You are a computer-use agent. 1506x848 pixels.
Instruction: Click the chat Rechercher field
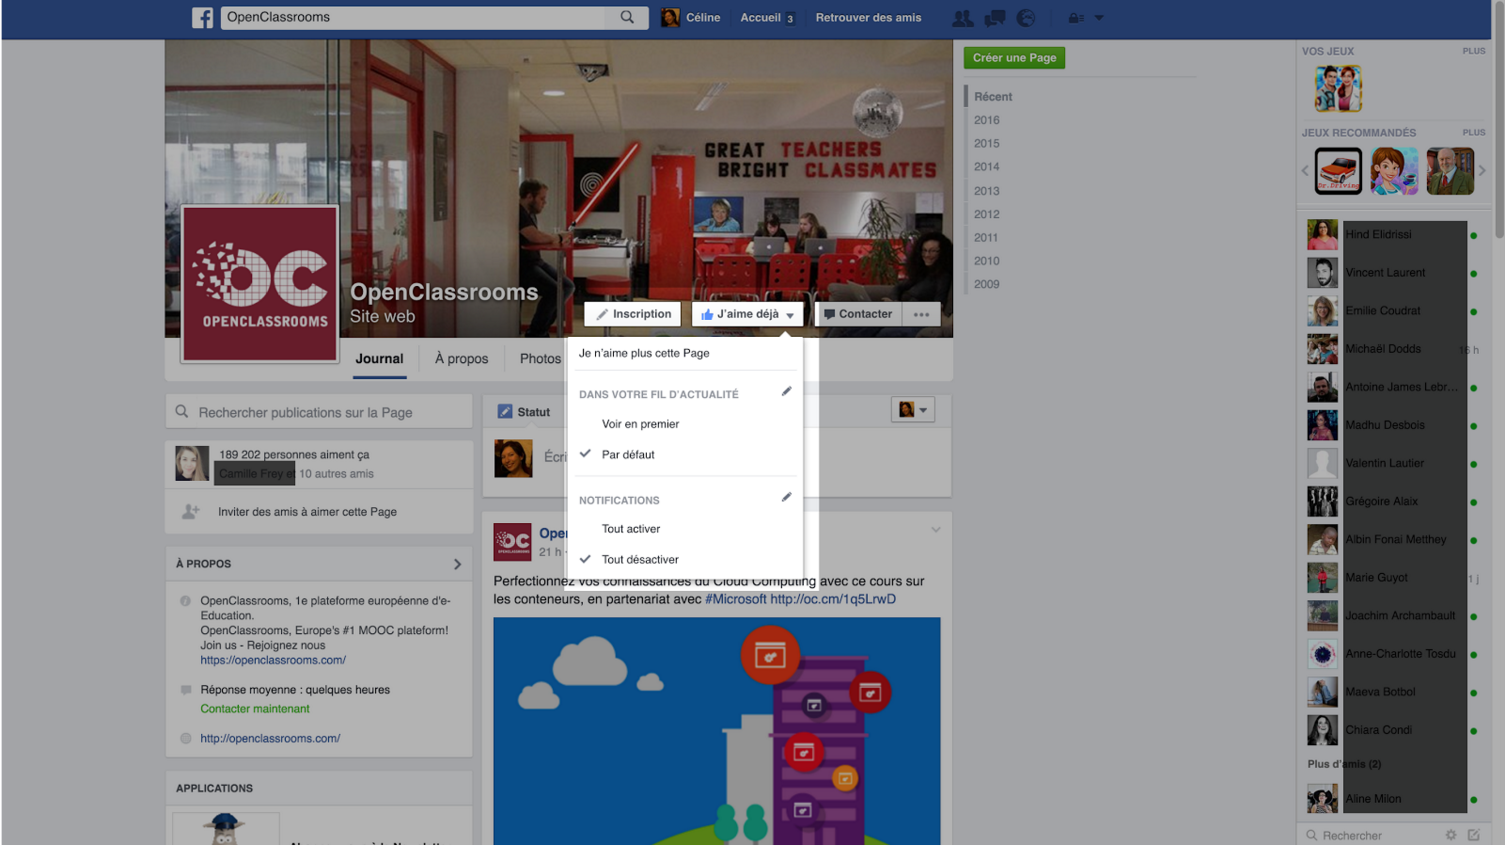click(1370, 835)
